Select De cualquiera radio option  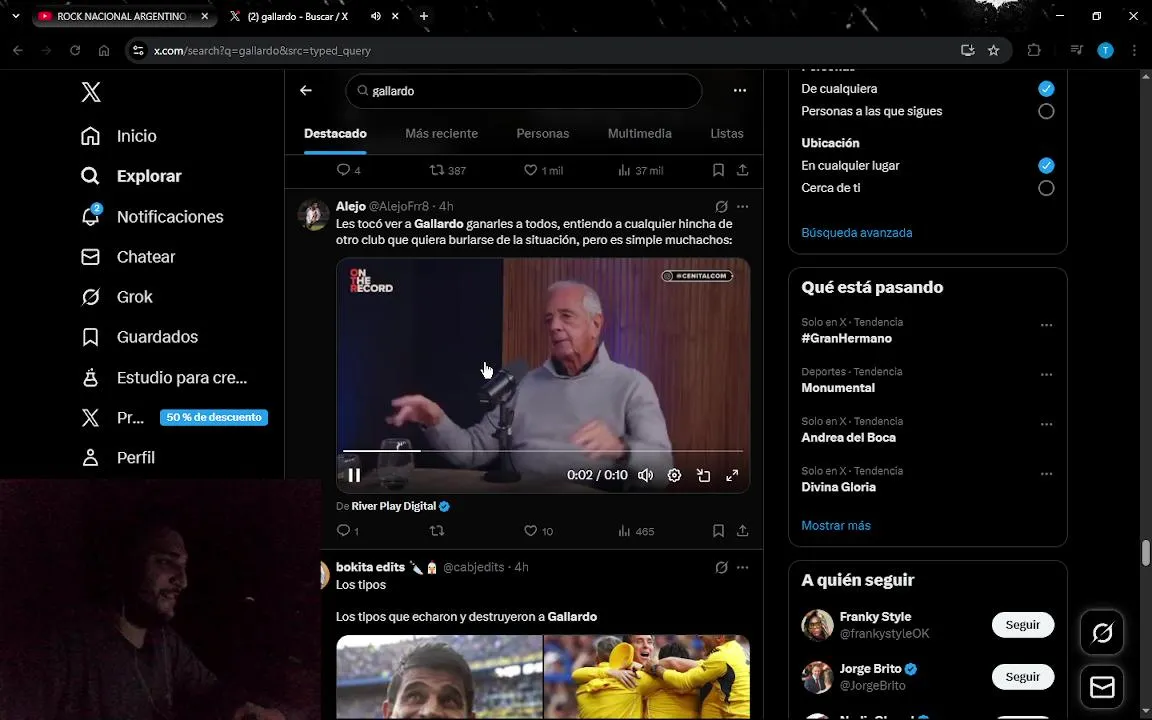click(1046, 89)
